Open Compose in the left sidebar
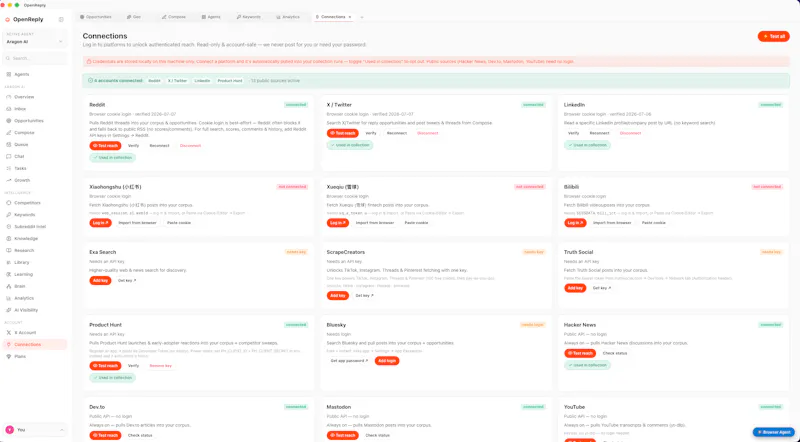This screenshot has height=442, width=800. click(24, 133)
